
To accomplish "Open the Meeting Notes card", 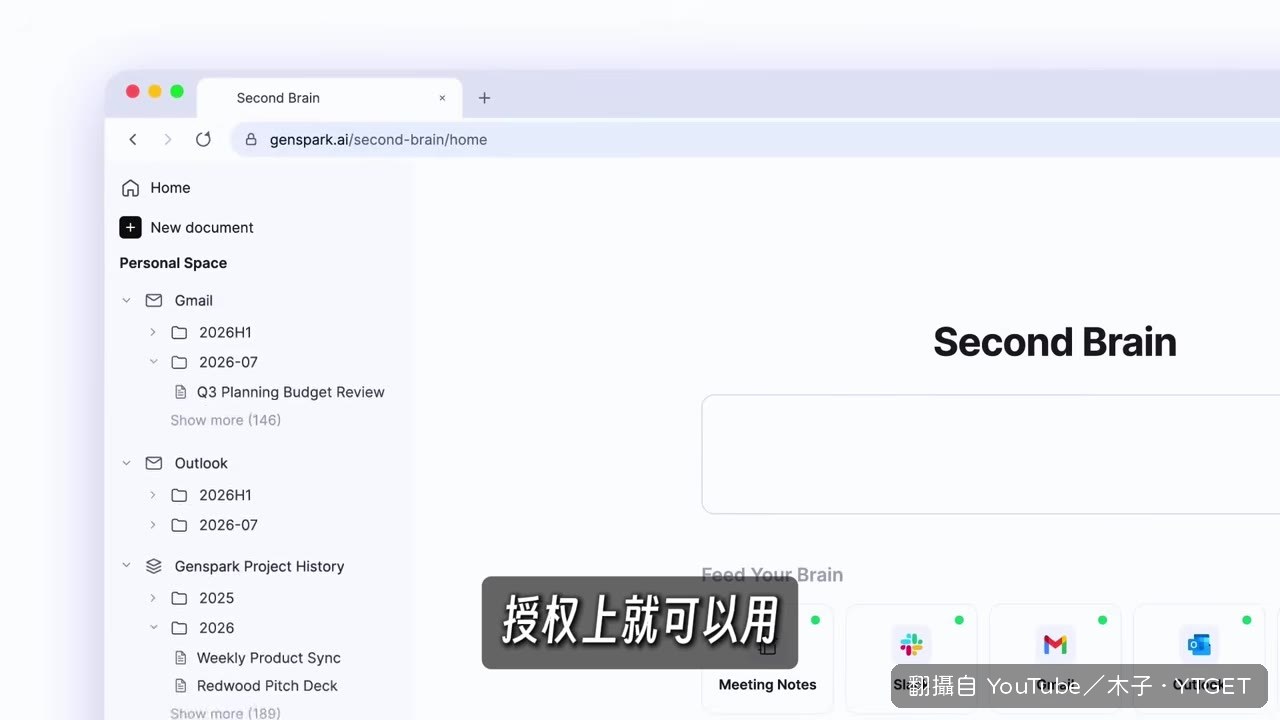I will tap(767, 657).
